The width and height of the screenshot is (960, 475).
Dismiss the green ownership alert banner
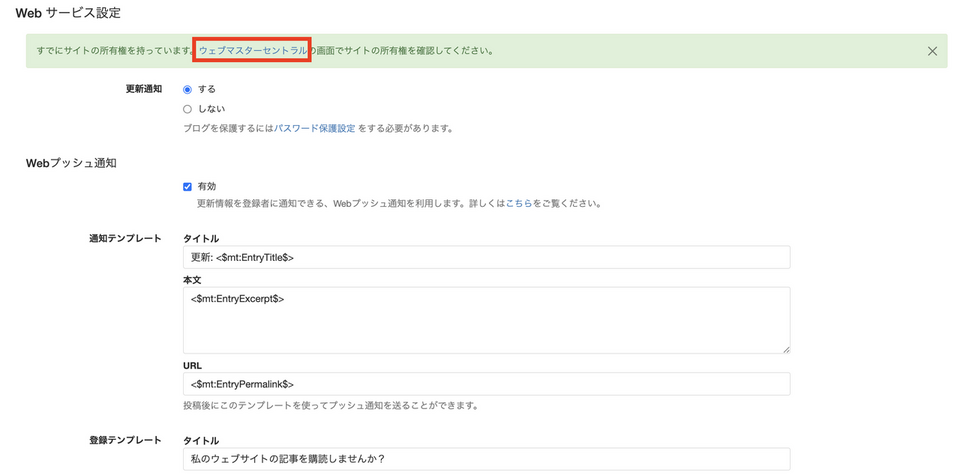point(932,51)
